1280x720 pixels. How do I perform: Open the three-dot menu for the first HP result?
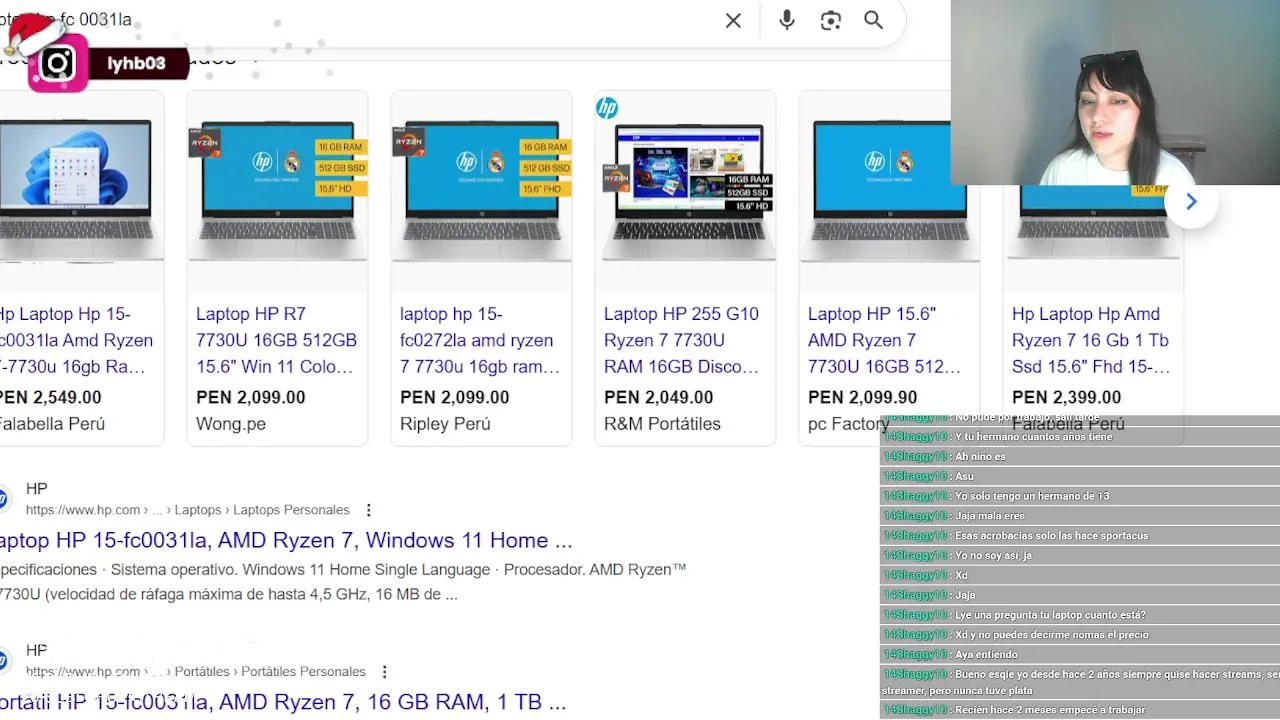(369, 510)
